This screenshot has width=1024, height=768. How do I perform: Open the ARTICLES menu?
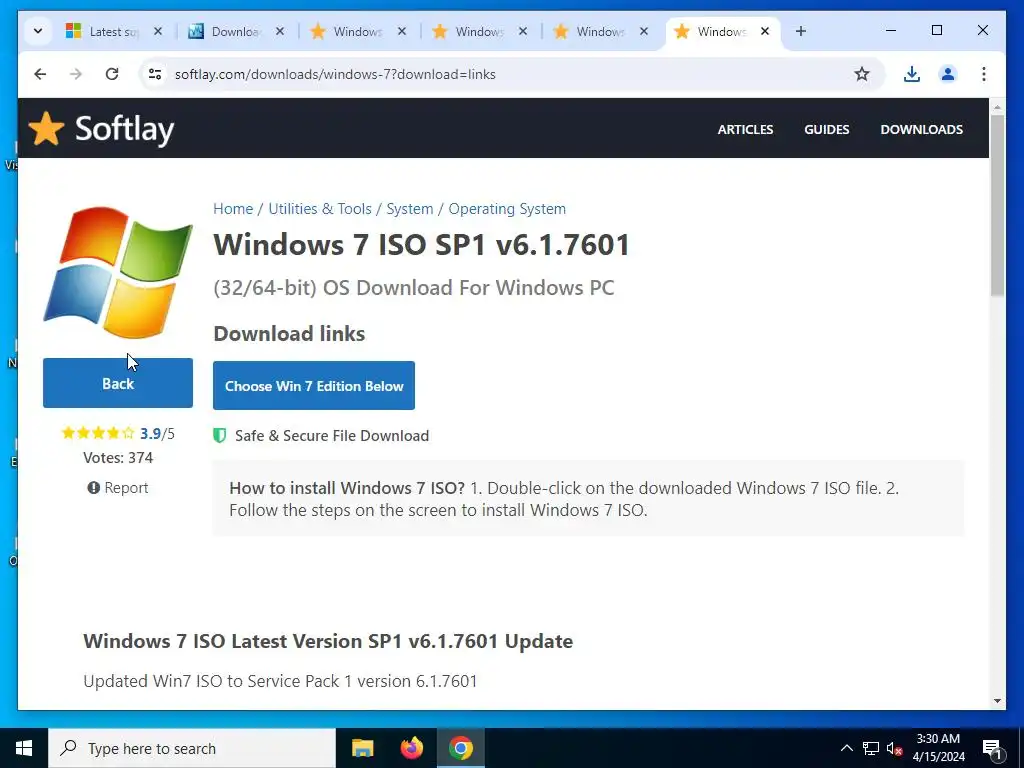(745, 129)
